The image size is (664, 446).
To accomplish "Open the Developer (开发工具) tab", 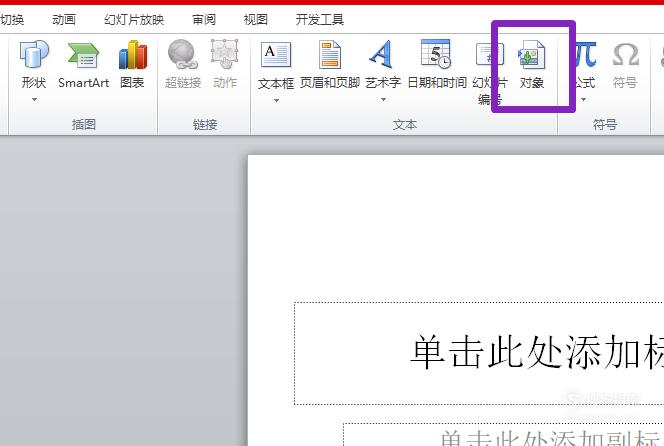I will [320, 19].
